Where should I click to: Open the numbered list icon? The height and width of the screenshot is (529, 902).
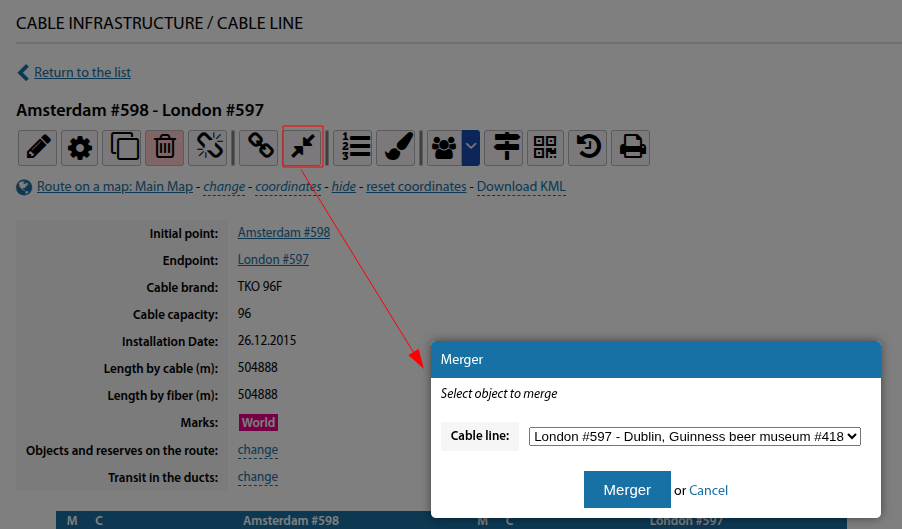coord(354,147)
